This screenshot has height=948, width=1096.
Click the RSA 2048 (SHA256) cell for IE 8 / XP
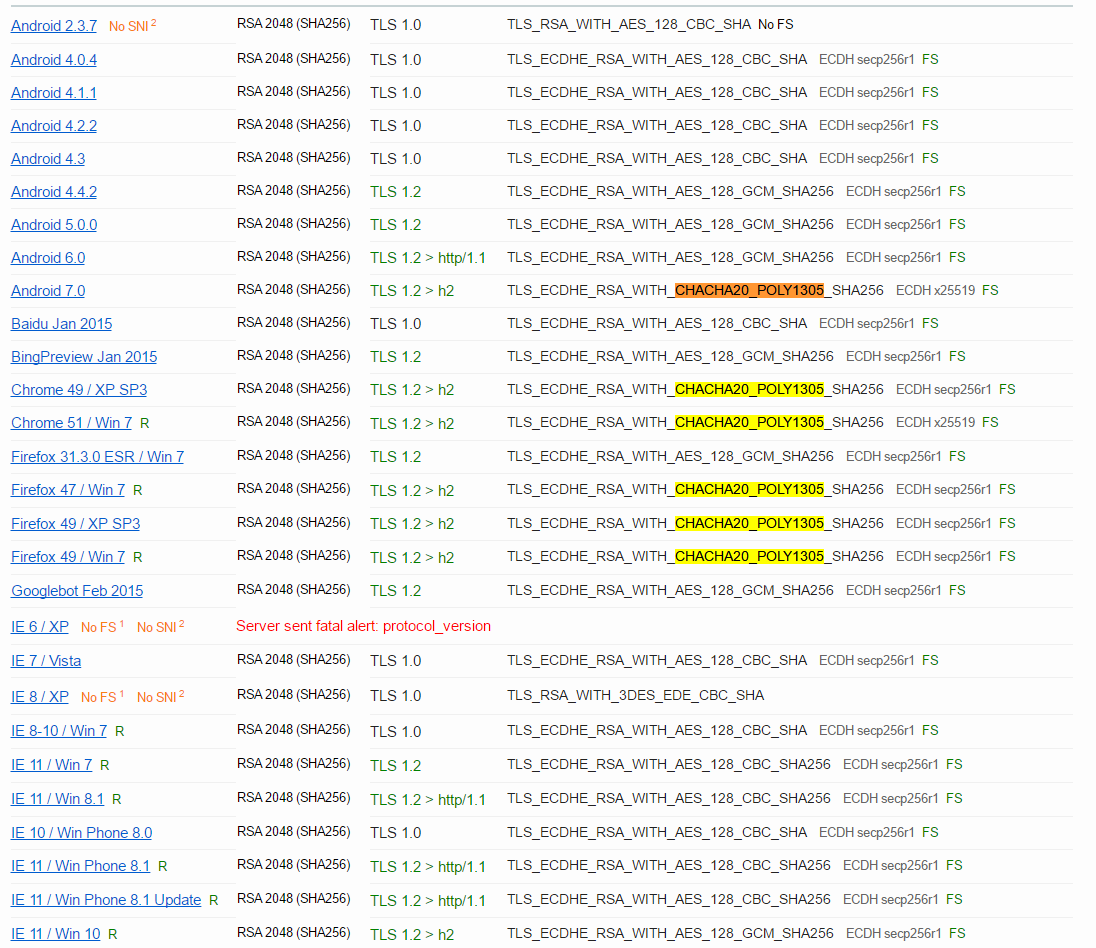point(294,694)
